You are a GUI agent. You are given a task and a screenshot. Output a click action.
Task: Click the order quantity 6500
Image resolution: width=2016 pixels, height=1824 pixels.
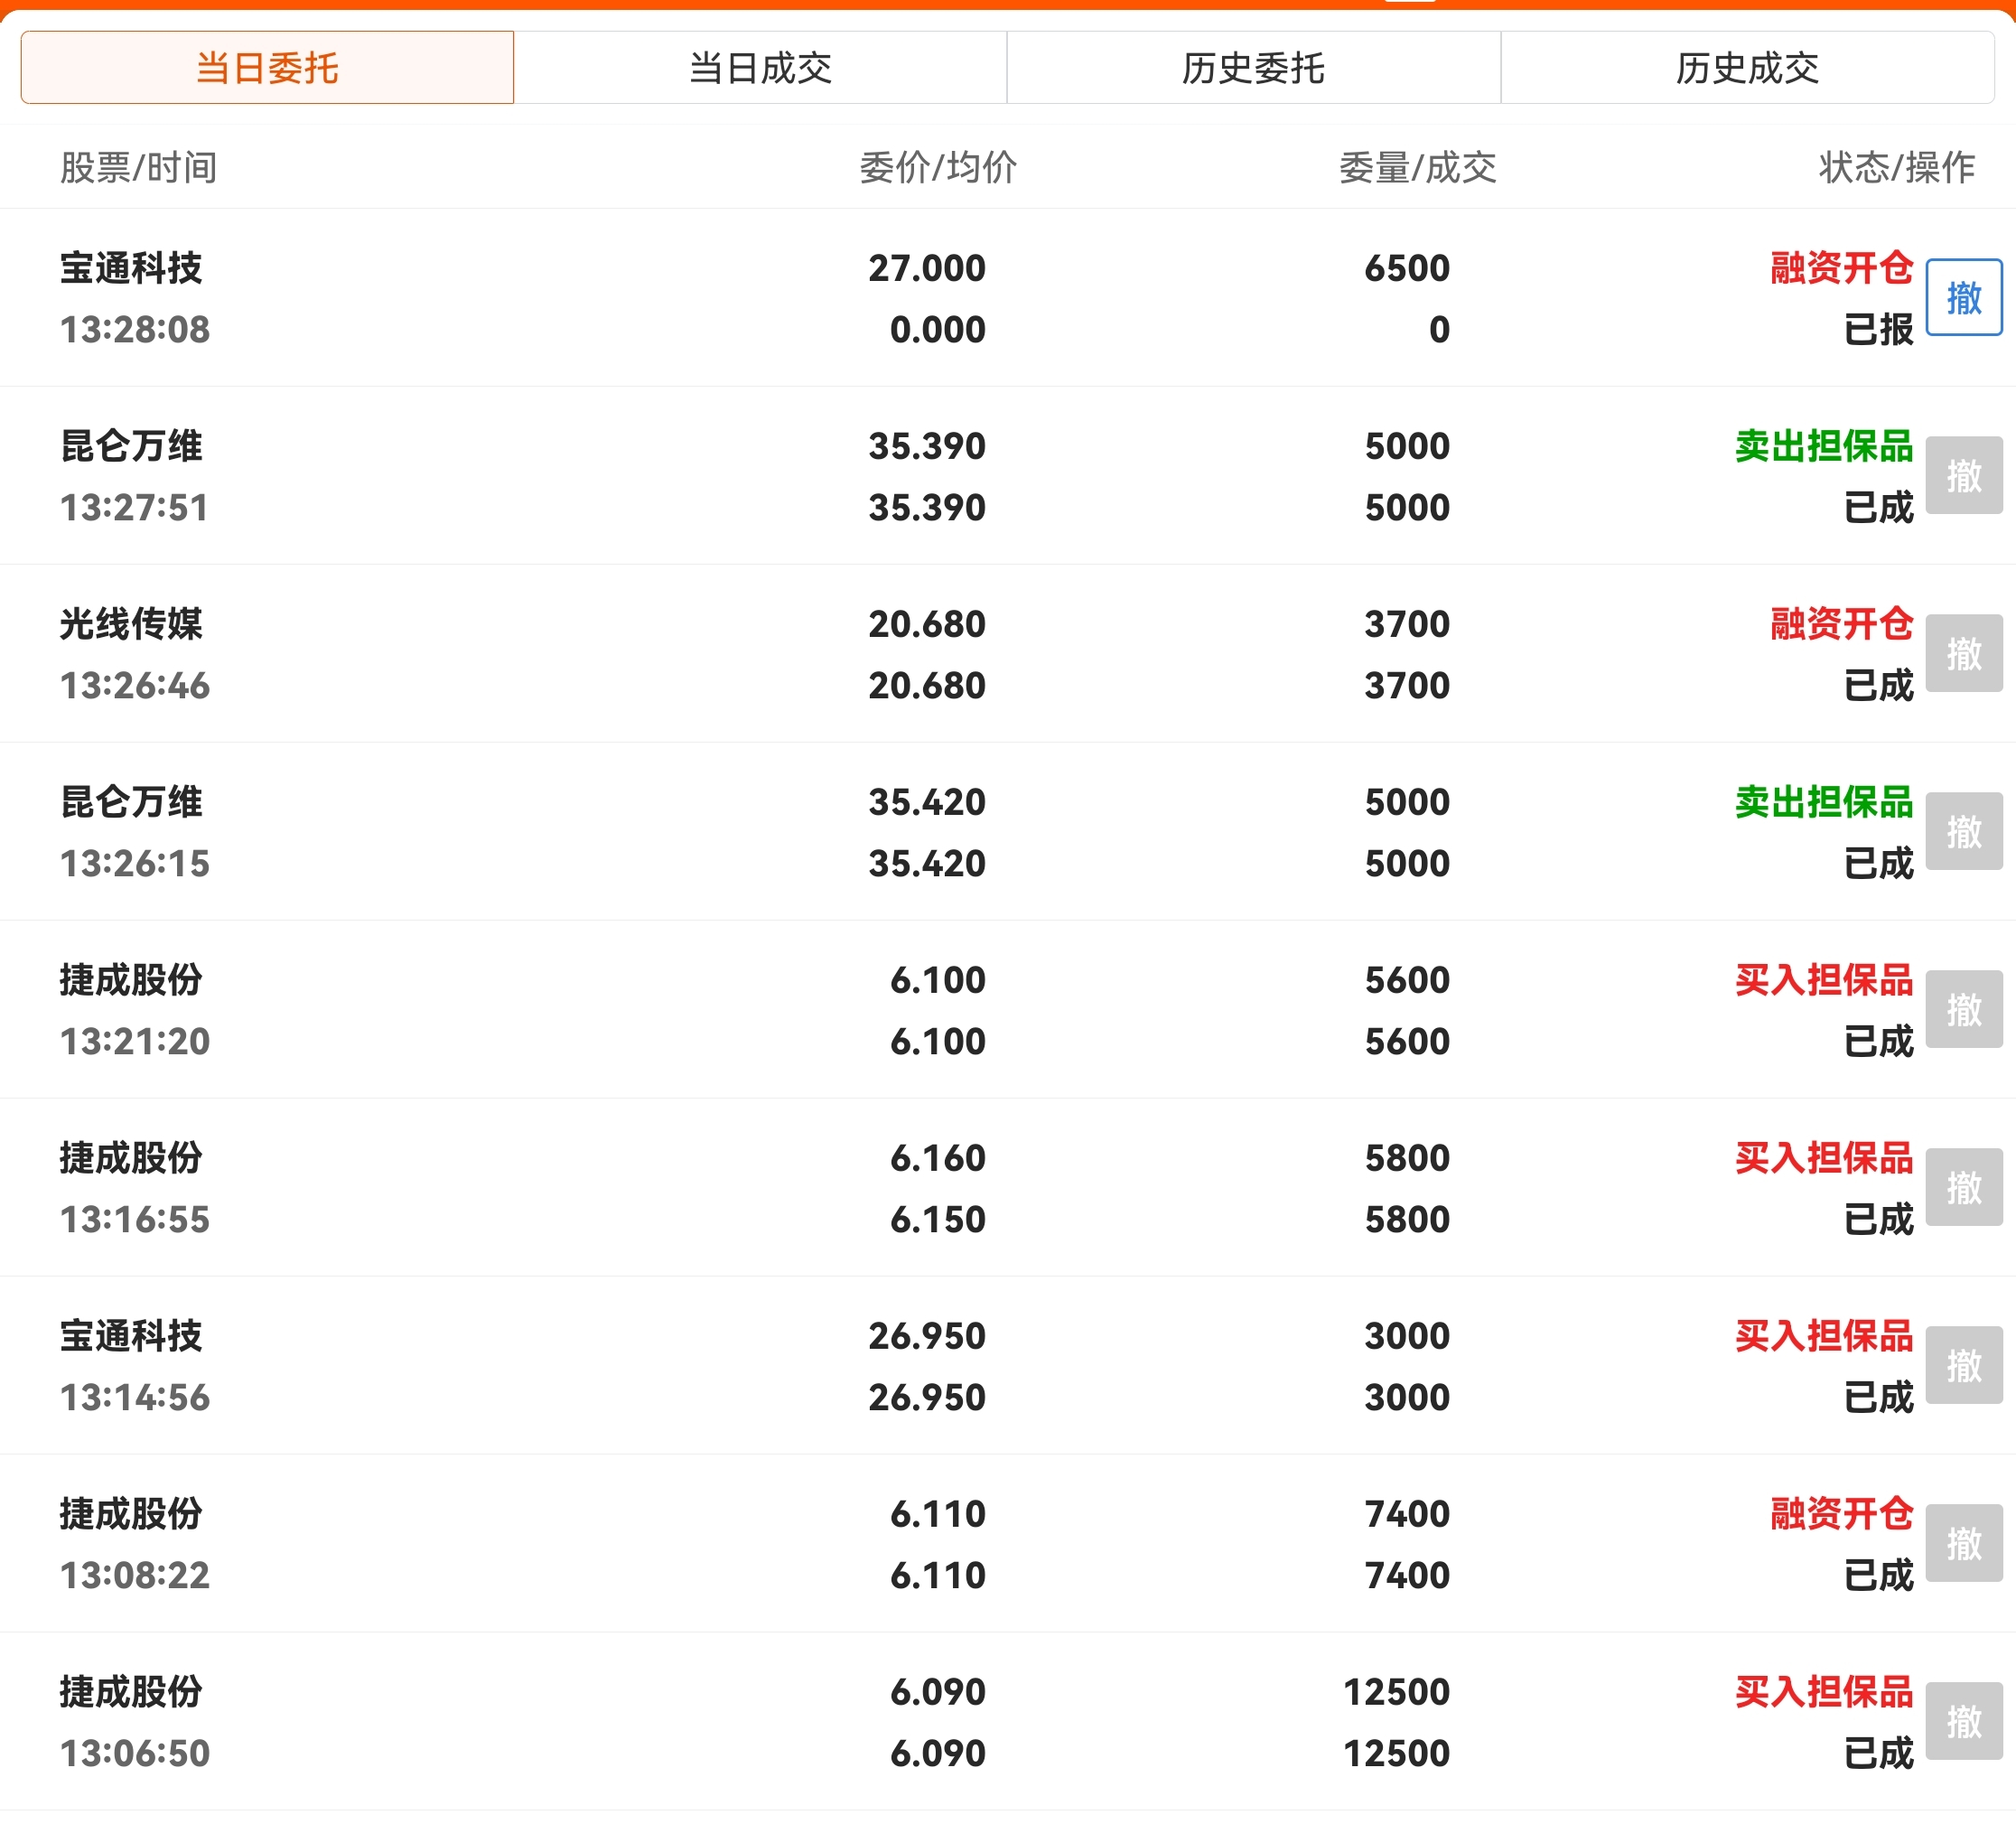click(1407, 268)
